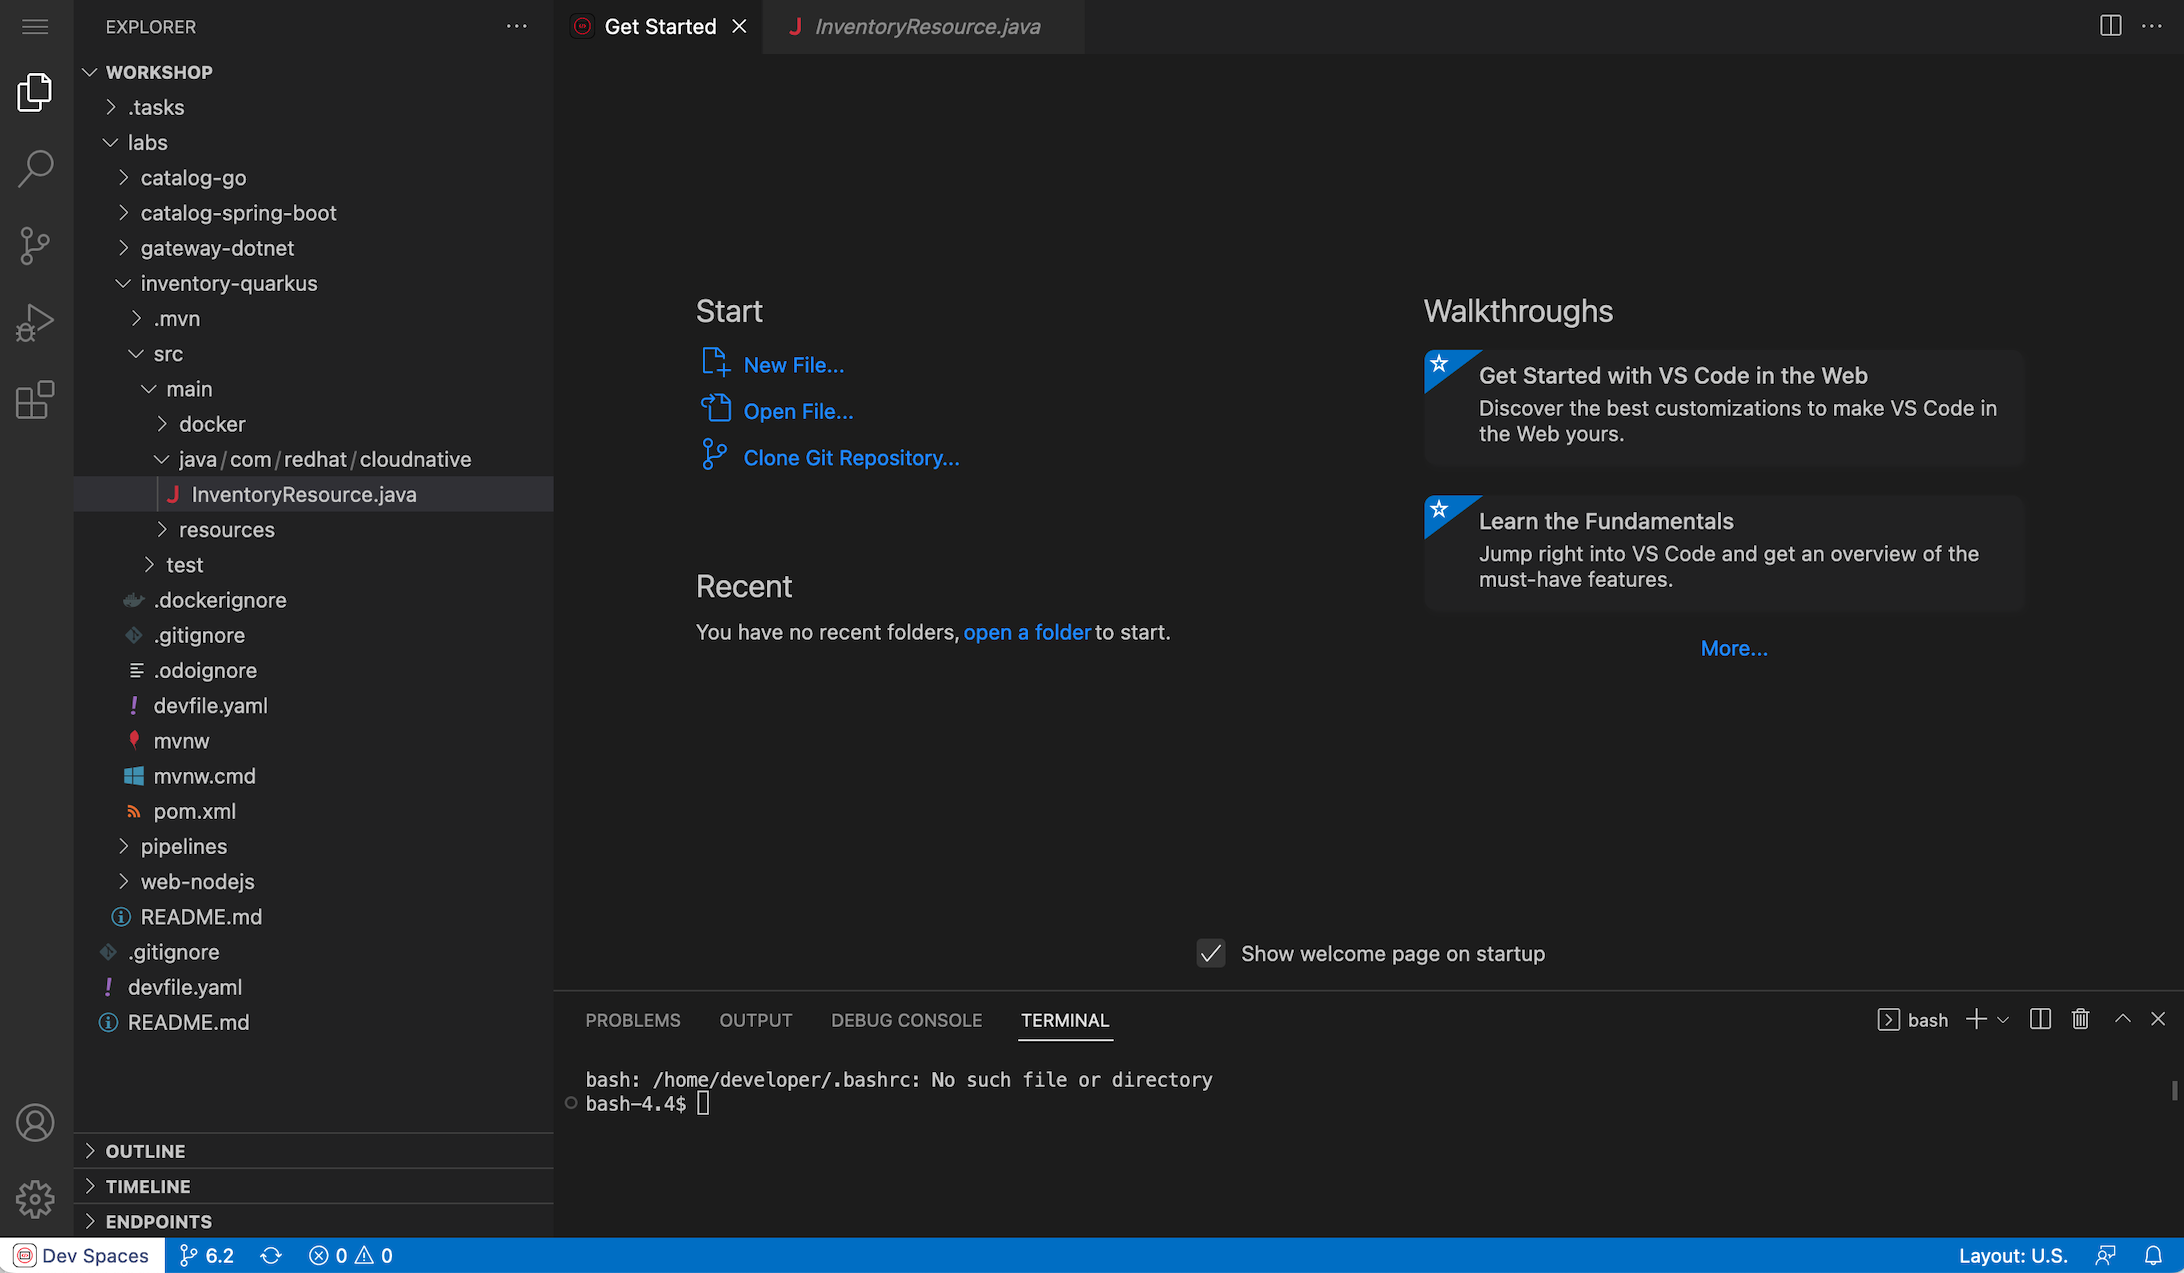Switch to the InventoryResource.java editor tab
This screenshot has width=2184, height=1273.
tap(926, 27)
